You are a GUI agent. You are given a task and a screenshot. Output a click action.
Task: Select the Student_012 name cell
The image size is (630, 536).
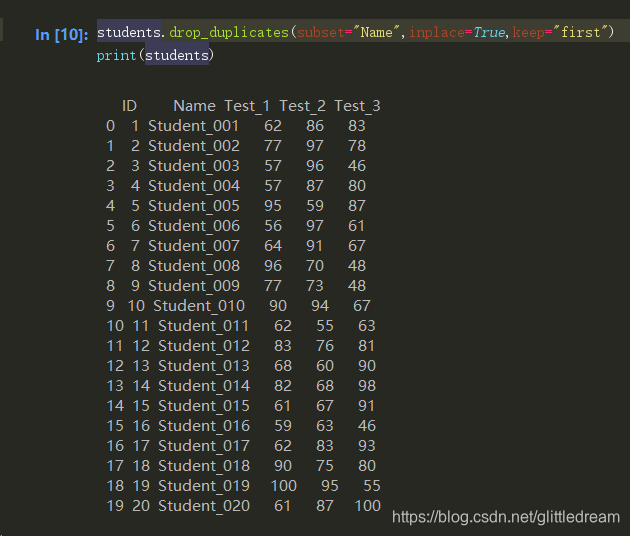point(204,346)
